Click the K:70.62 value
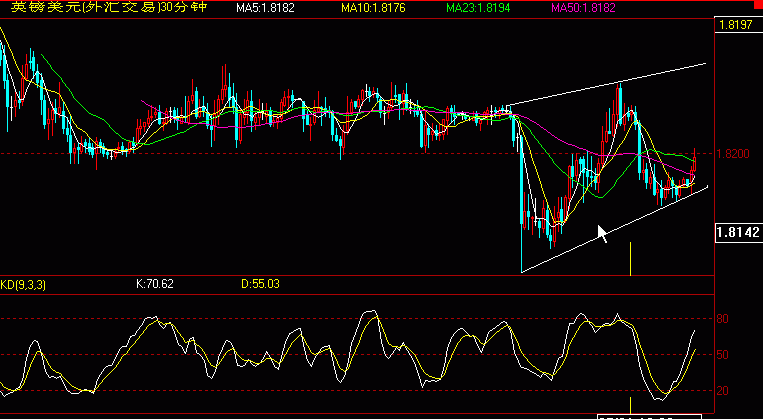This screenshot has width=763, height=419. click(x=155, y=284)
